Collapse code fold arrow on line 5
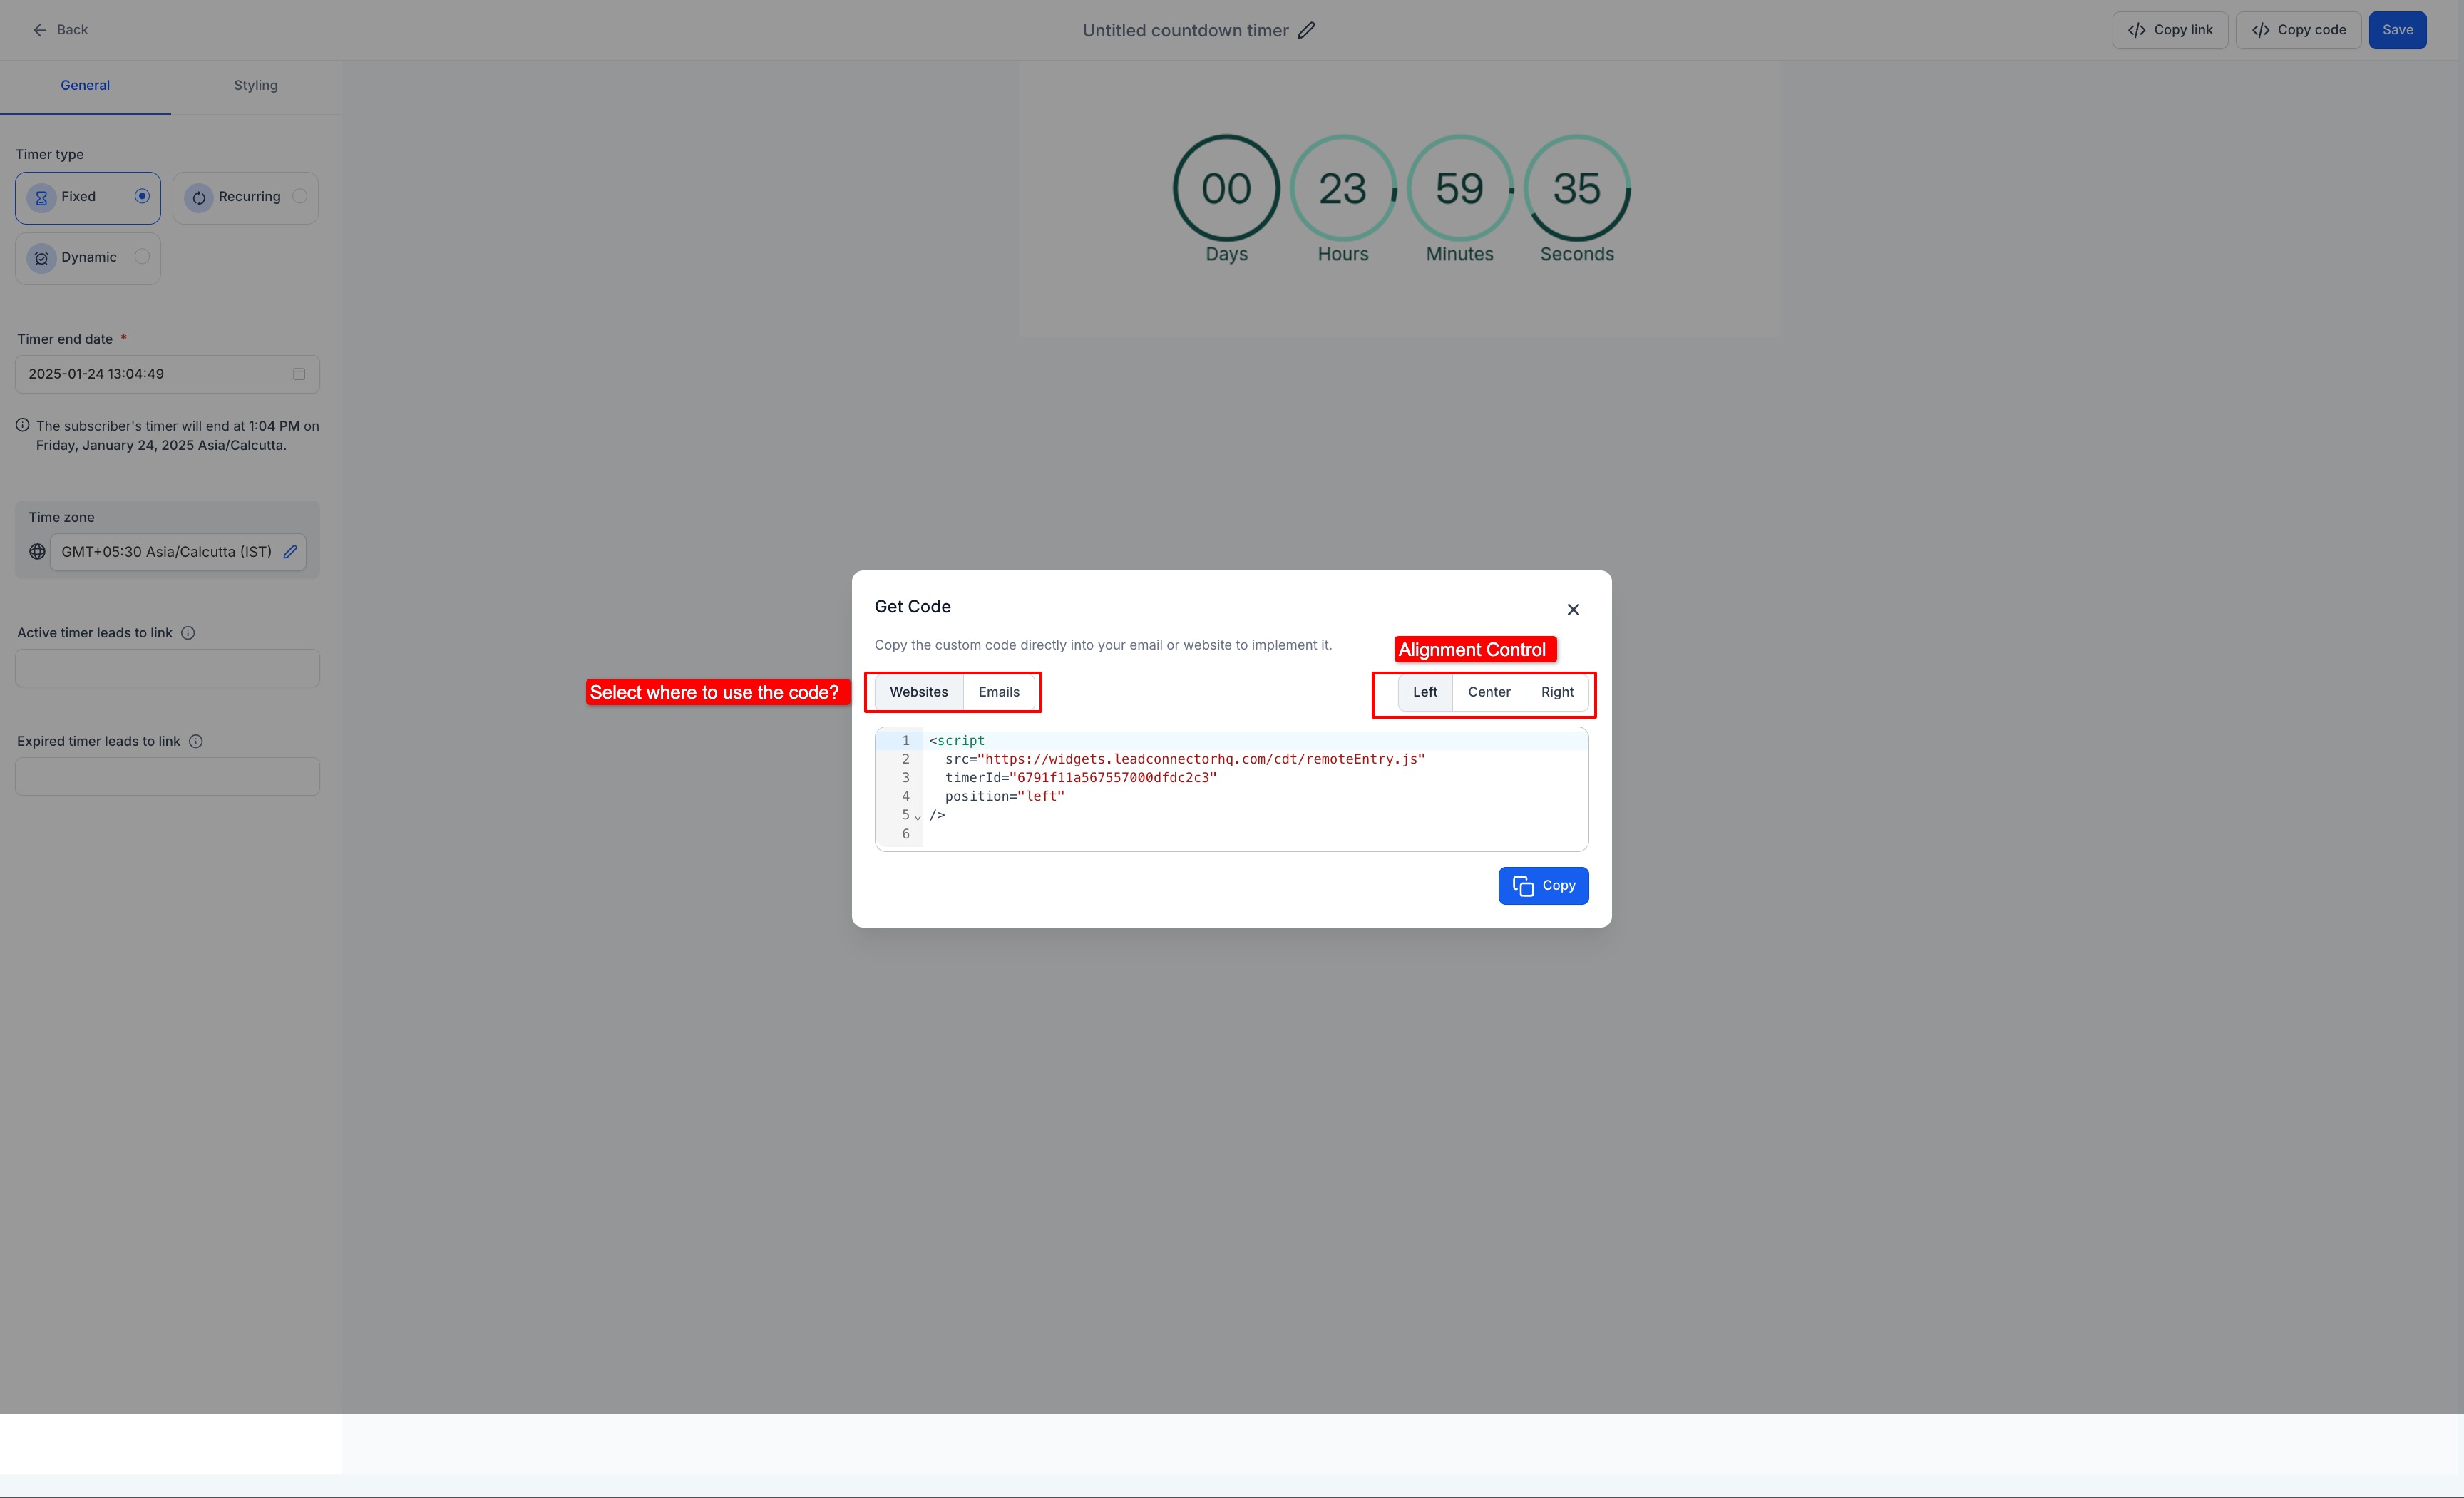Image resolution: width=2464 pixels, height=1498 pixels. pyautogui.click(x=918, y=817)
